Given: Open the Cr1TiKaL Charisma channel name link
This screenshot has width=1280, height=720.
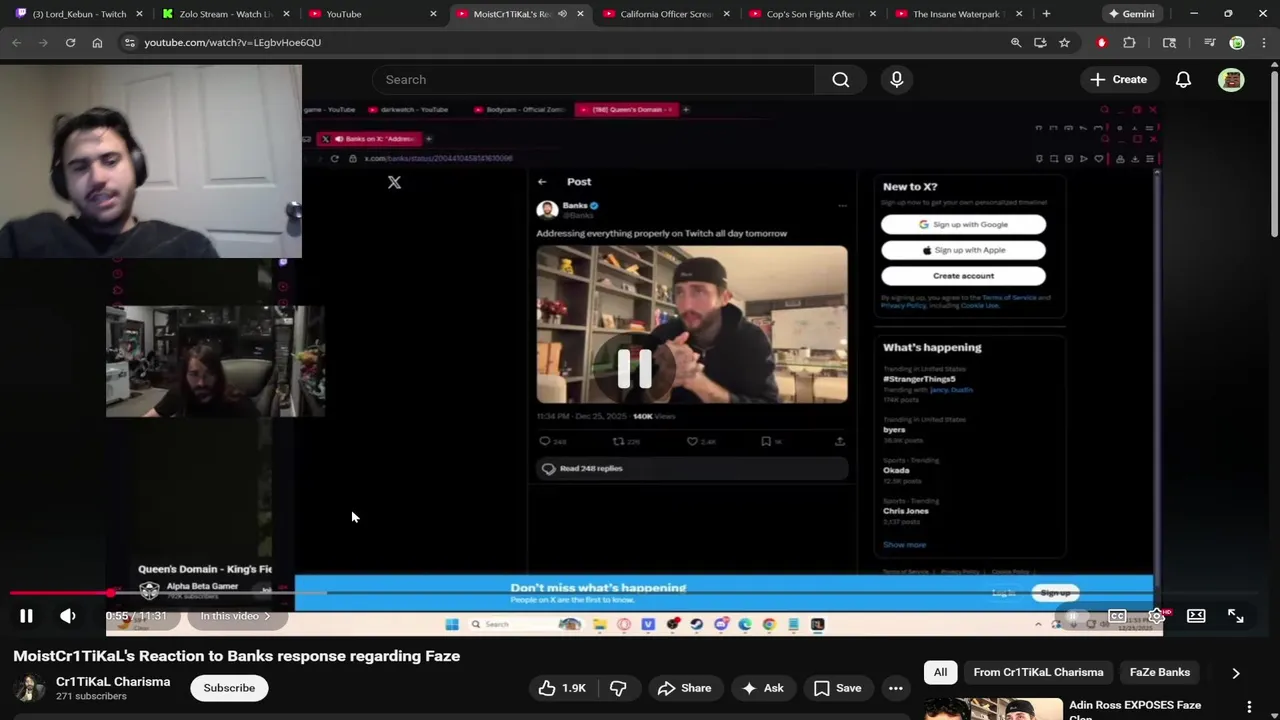Looking at the screenshot, I should point(113,682).
